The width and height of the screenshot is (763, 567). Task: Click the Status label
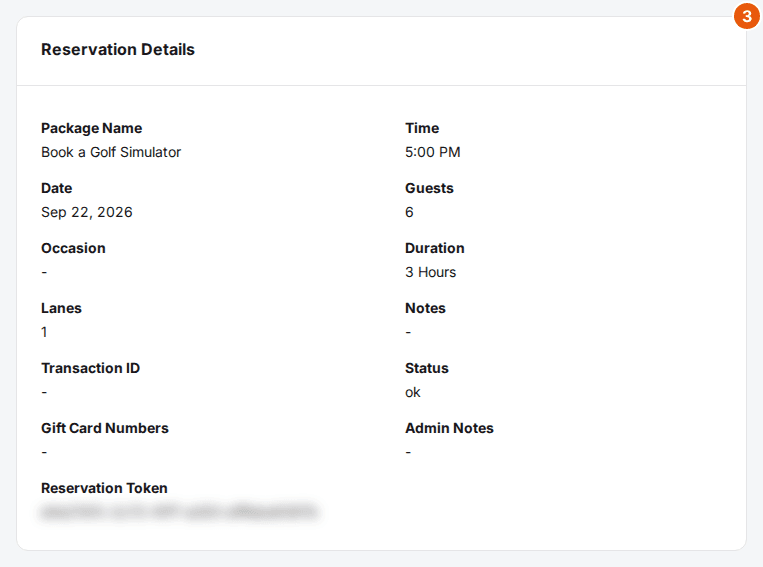click(427, 368)
